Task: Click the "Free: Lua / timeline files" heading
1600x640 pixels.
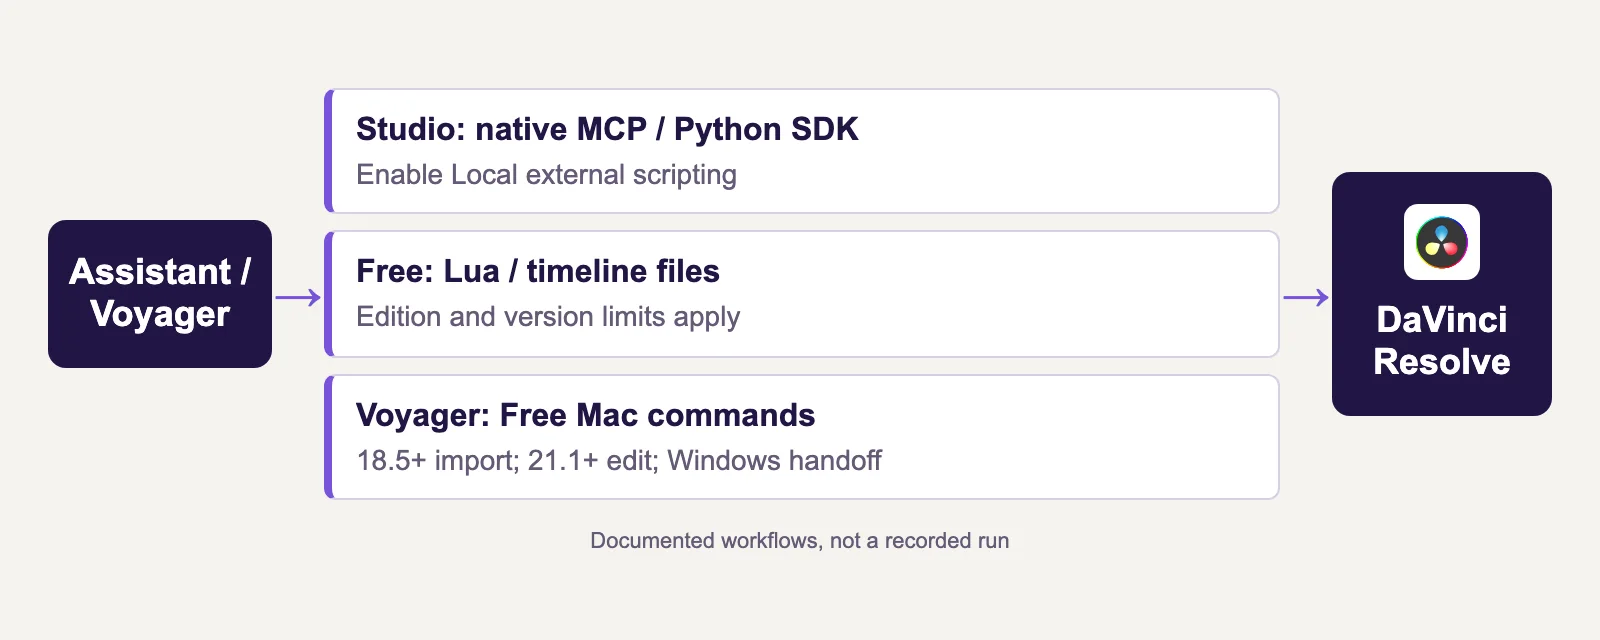Action: click(x=538, y=271)
